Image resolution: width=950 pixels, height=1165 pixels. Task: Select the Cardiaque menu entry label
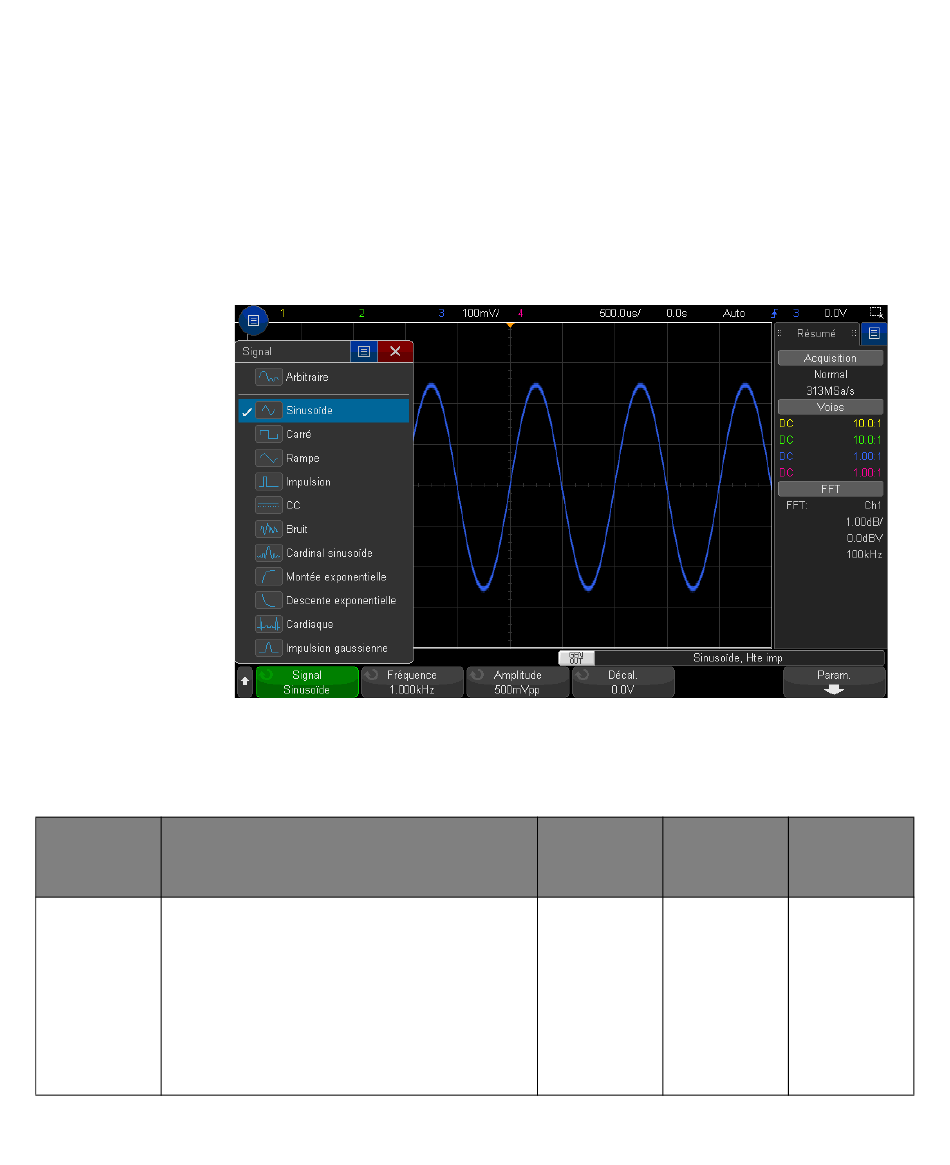310,624
